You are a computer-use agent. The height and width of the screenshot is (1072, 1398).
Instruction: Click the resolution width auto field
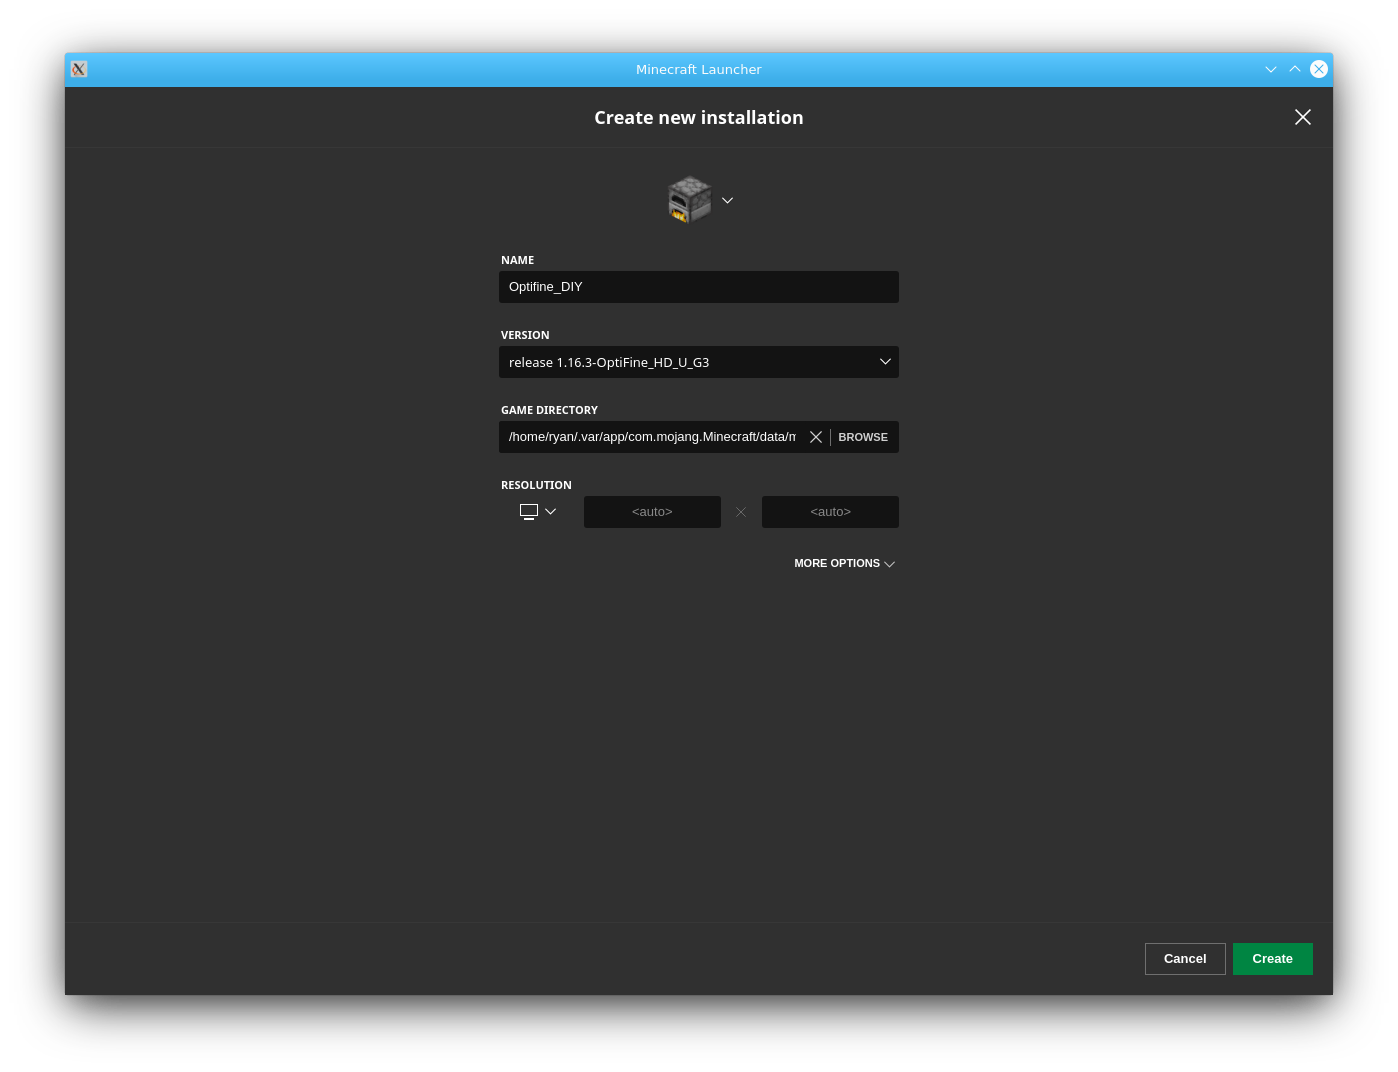tap(652, 512)
